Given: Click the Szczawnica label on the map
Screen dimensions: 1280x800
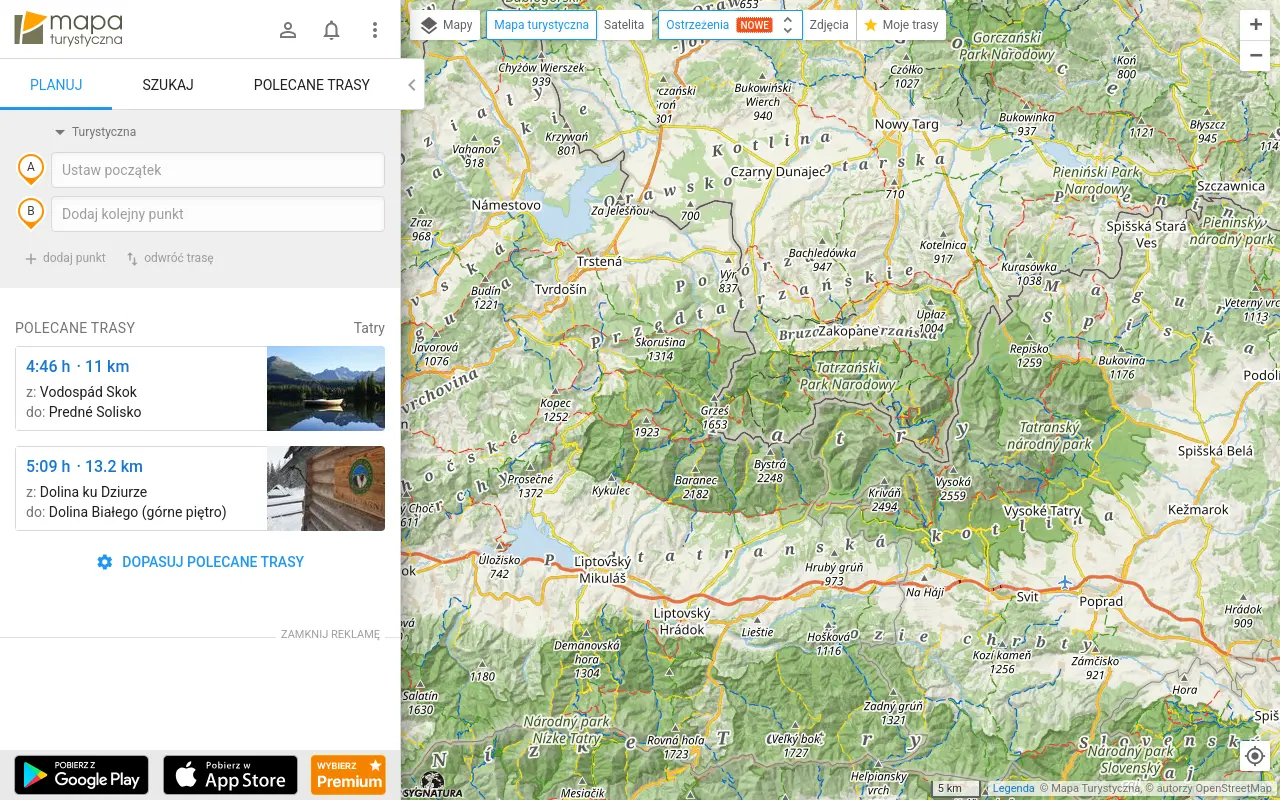Looking at the screenshot, I should (x=1230, y=186).
